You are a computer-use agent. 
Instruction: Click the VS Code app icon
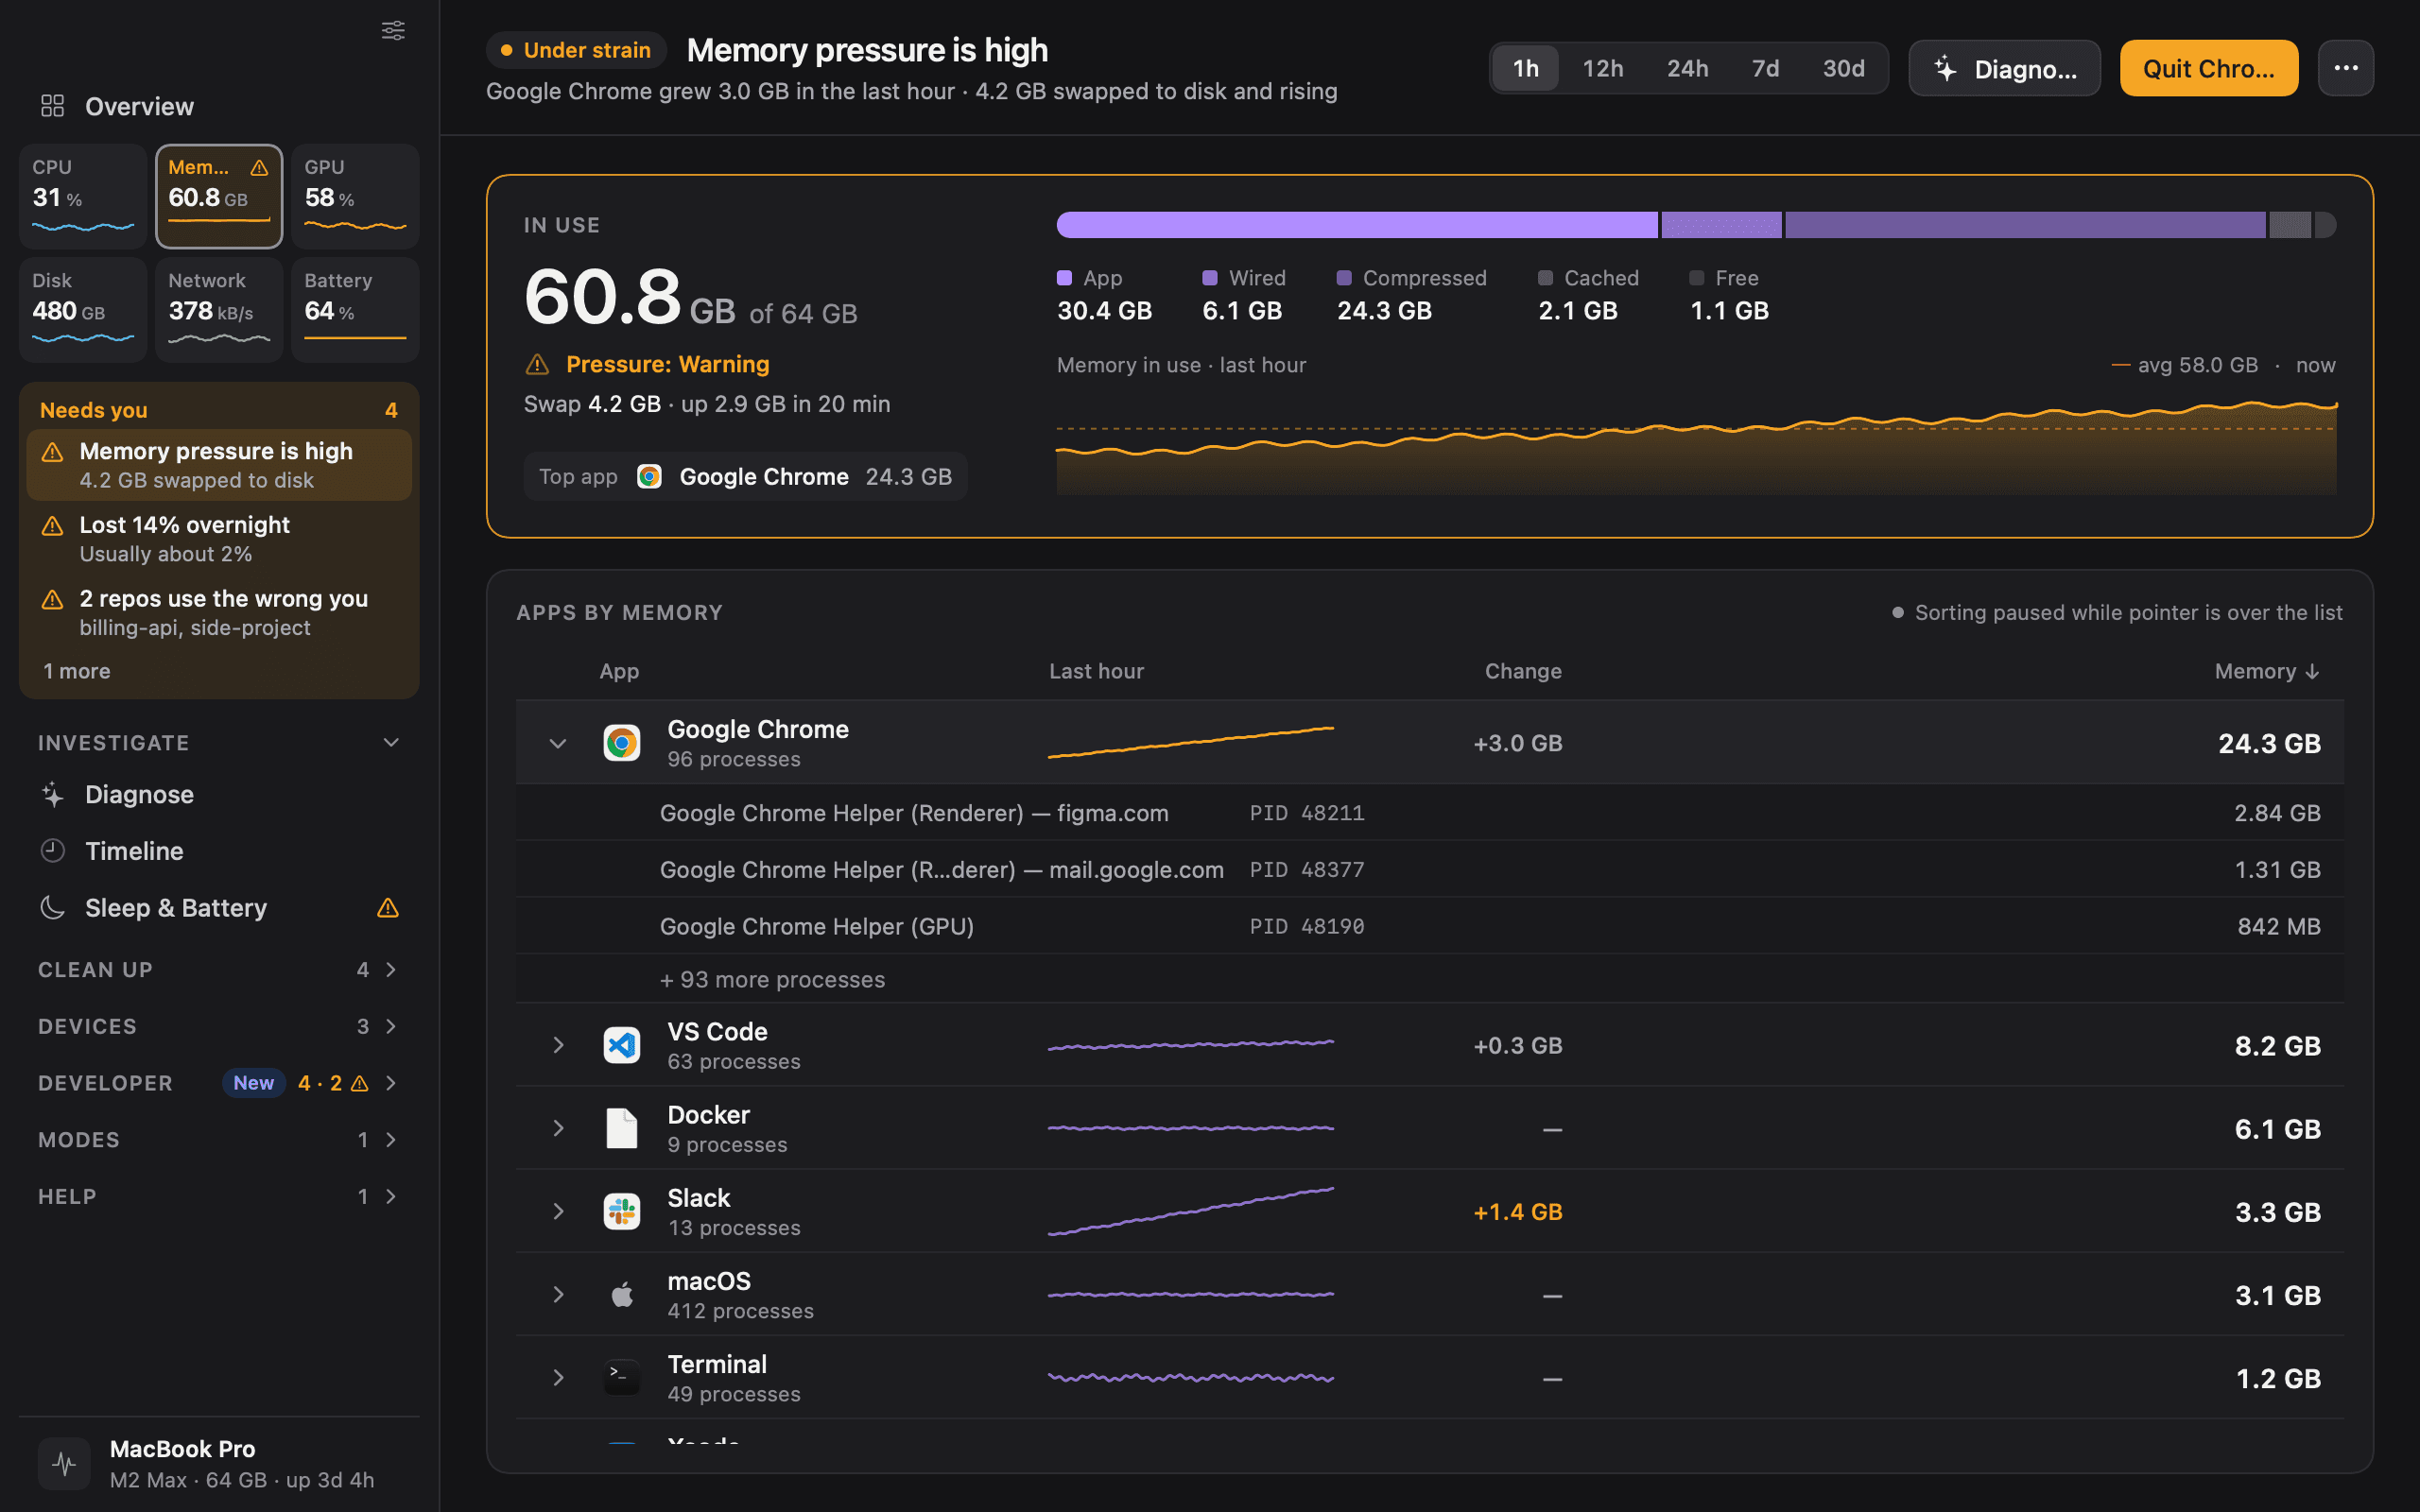(621, 1045)
